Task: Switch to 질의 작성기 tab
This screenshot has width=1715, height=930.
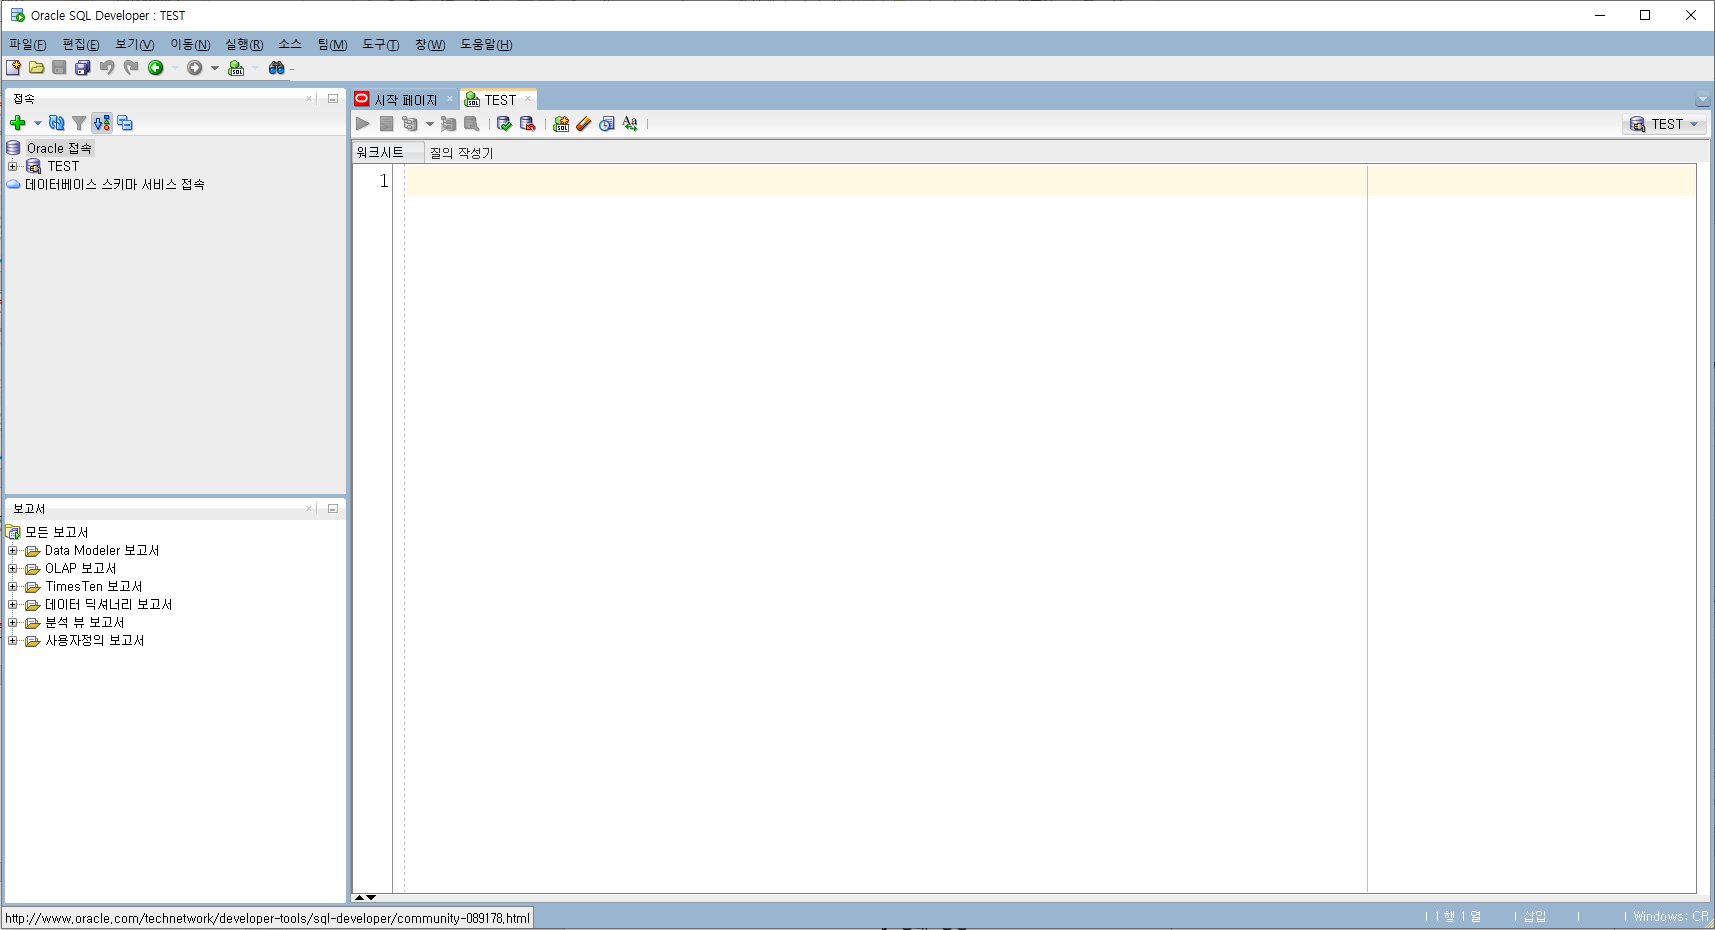Action: click(x=461, y=152)
